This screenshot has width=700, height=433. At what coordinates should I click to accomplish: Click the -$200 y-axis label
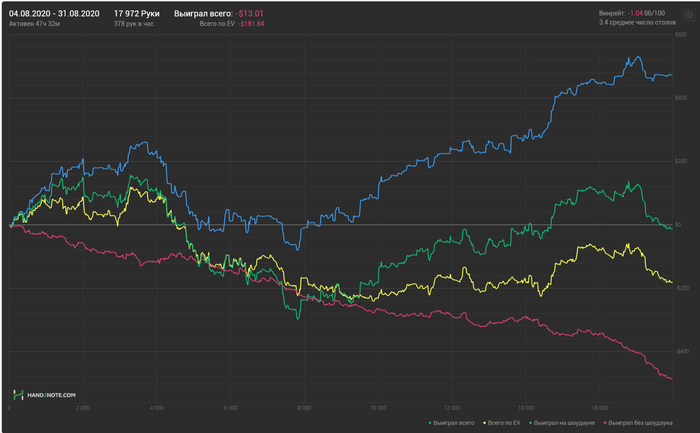pyautogui.click(x=682, y=288)
